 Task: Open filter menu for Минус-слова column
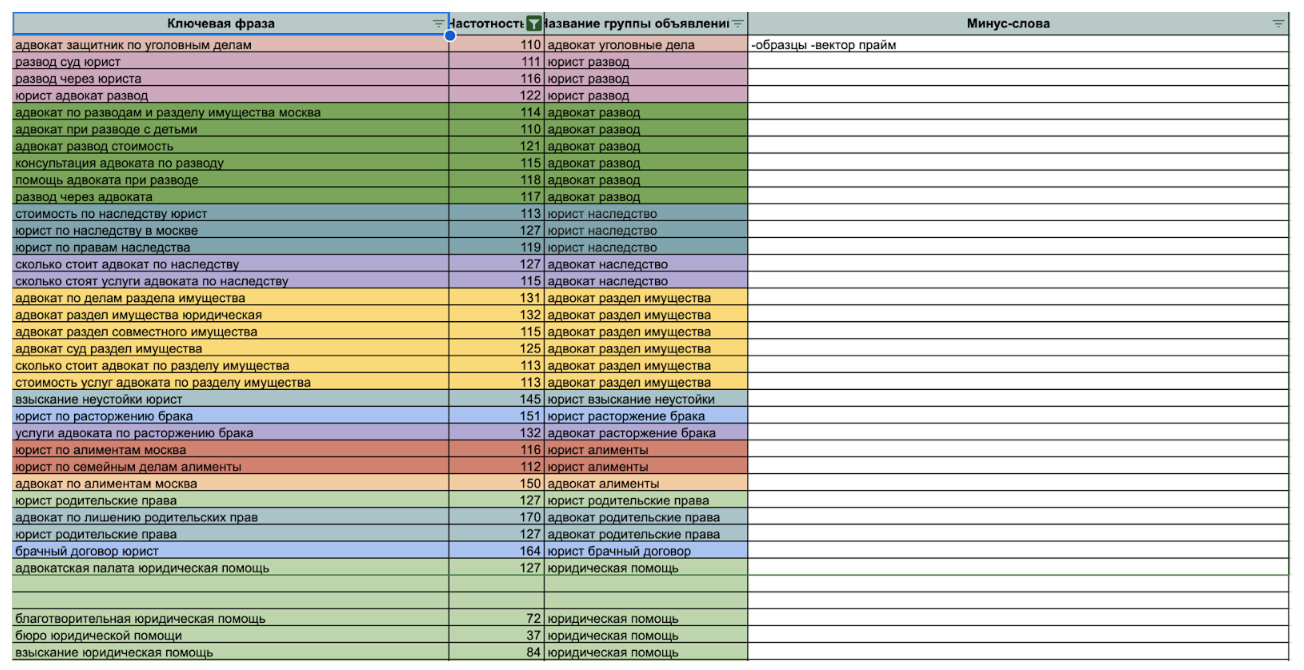pos(1279,24)
